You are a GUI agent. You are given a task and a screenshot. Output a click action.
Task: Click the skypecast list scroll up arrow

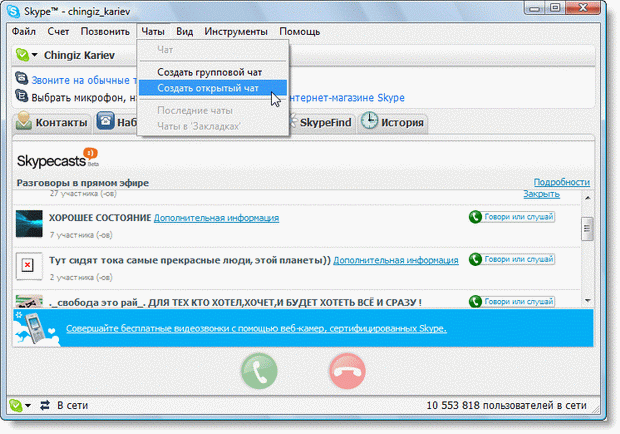tap(588, 198)
